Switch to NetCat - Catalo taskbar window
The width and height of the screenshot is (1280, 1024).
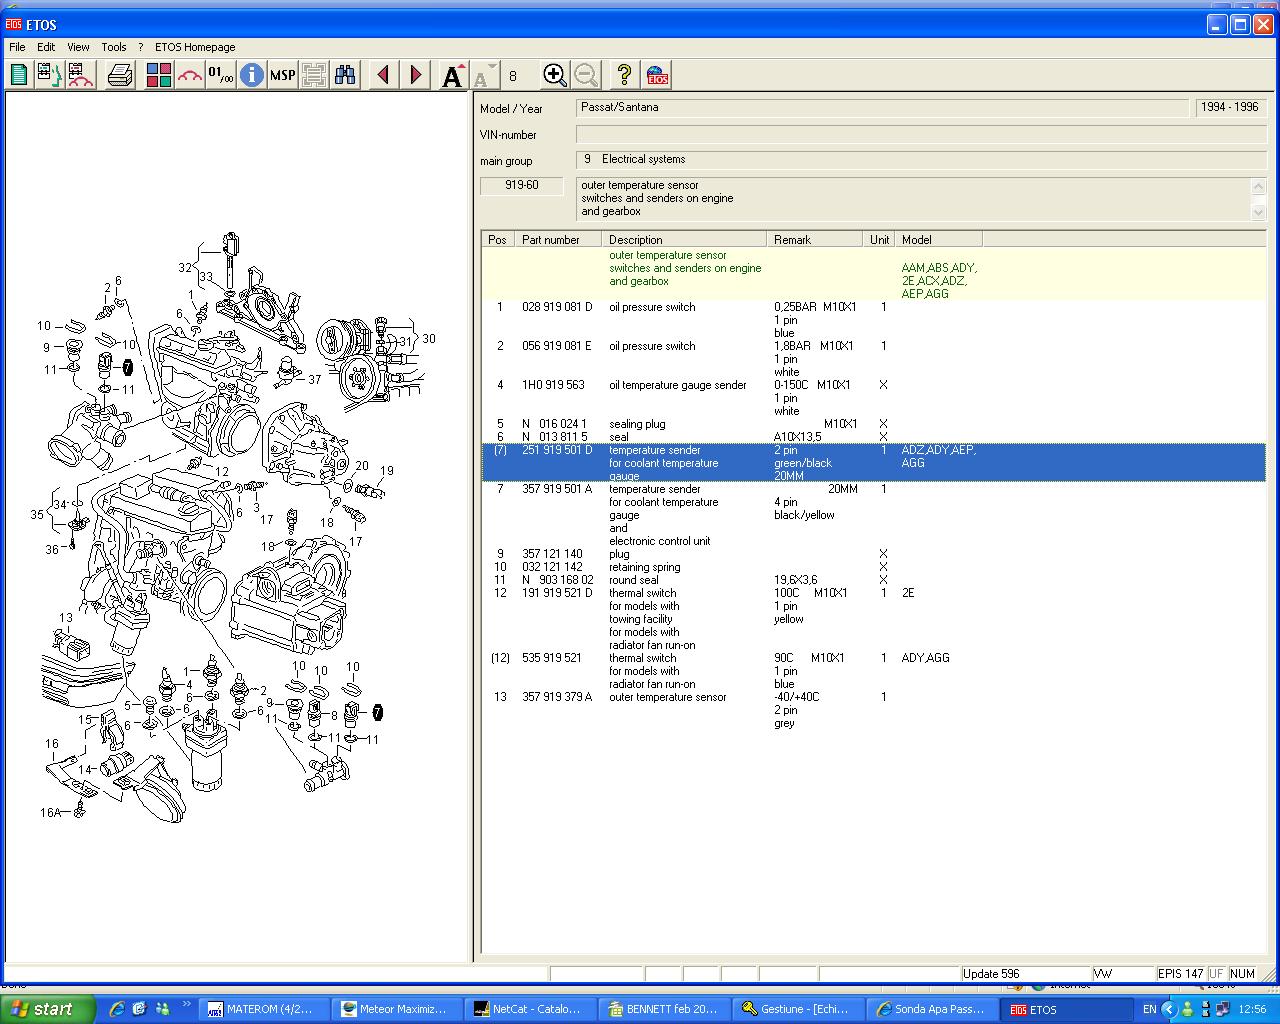(532, 1009)
